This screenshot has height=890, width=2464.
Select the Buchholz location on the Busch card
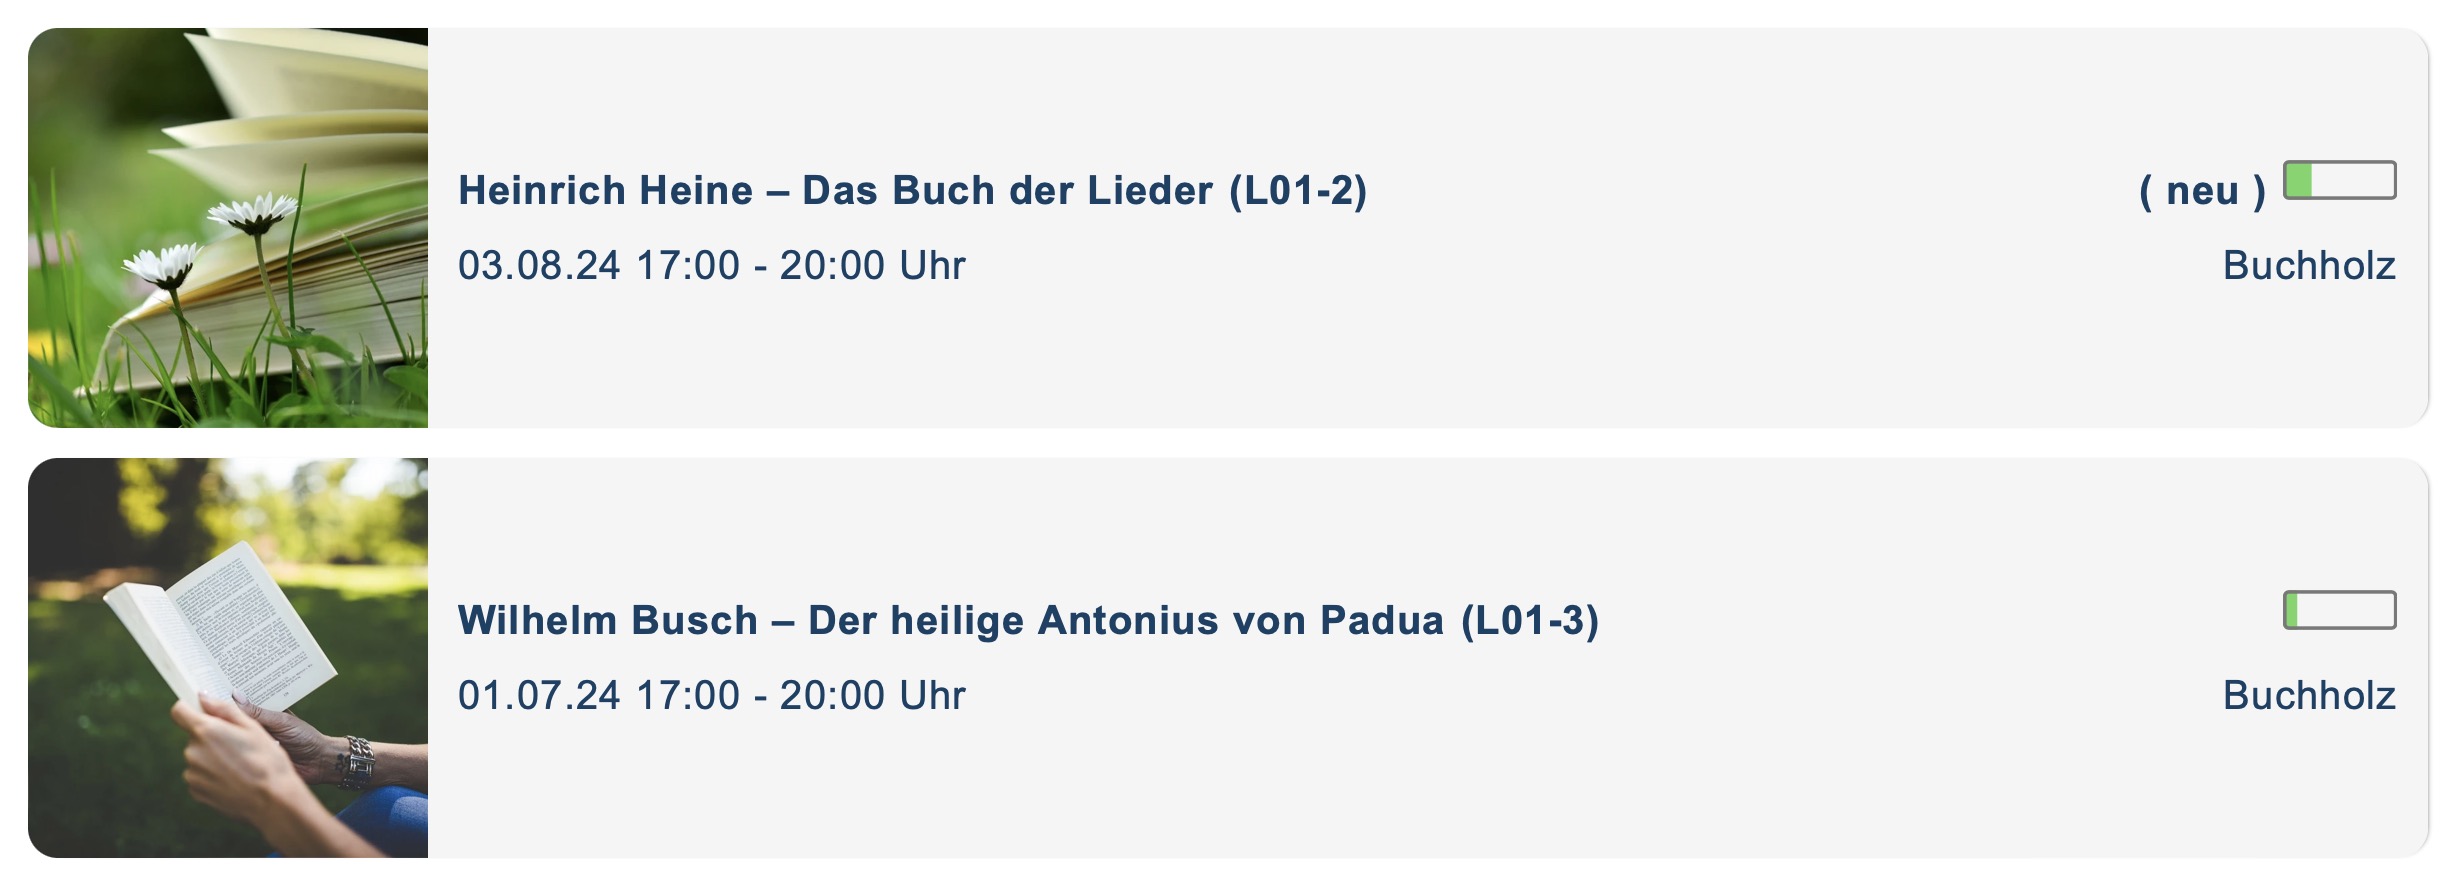pyautogui.click(x=2308, y=695)
